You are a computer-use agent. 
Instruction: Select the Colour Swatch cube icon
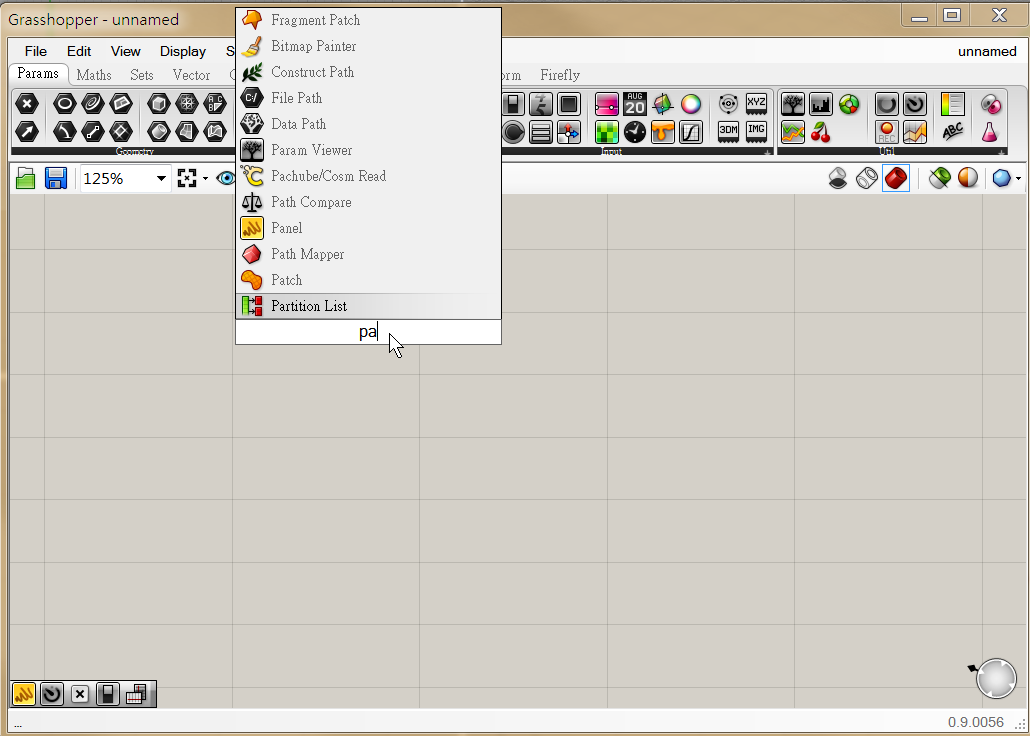point(662,104)
